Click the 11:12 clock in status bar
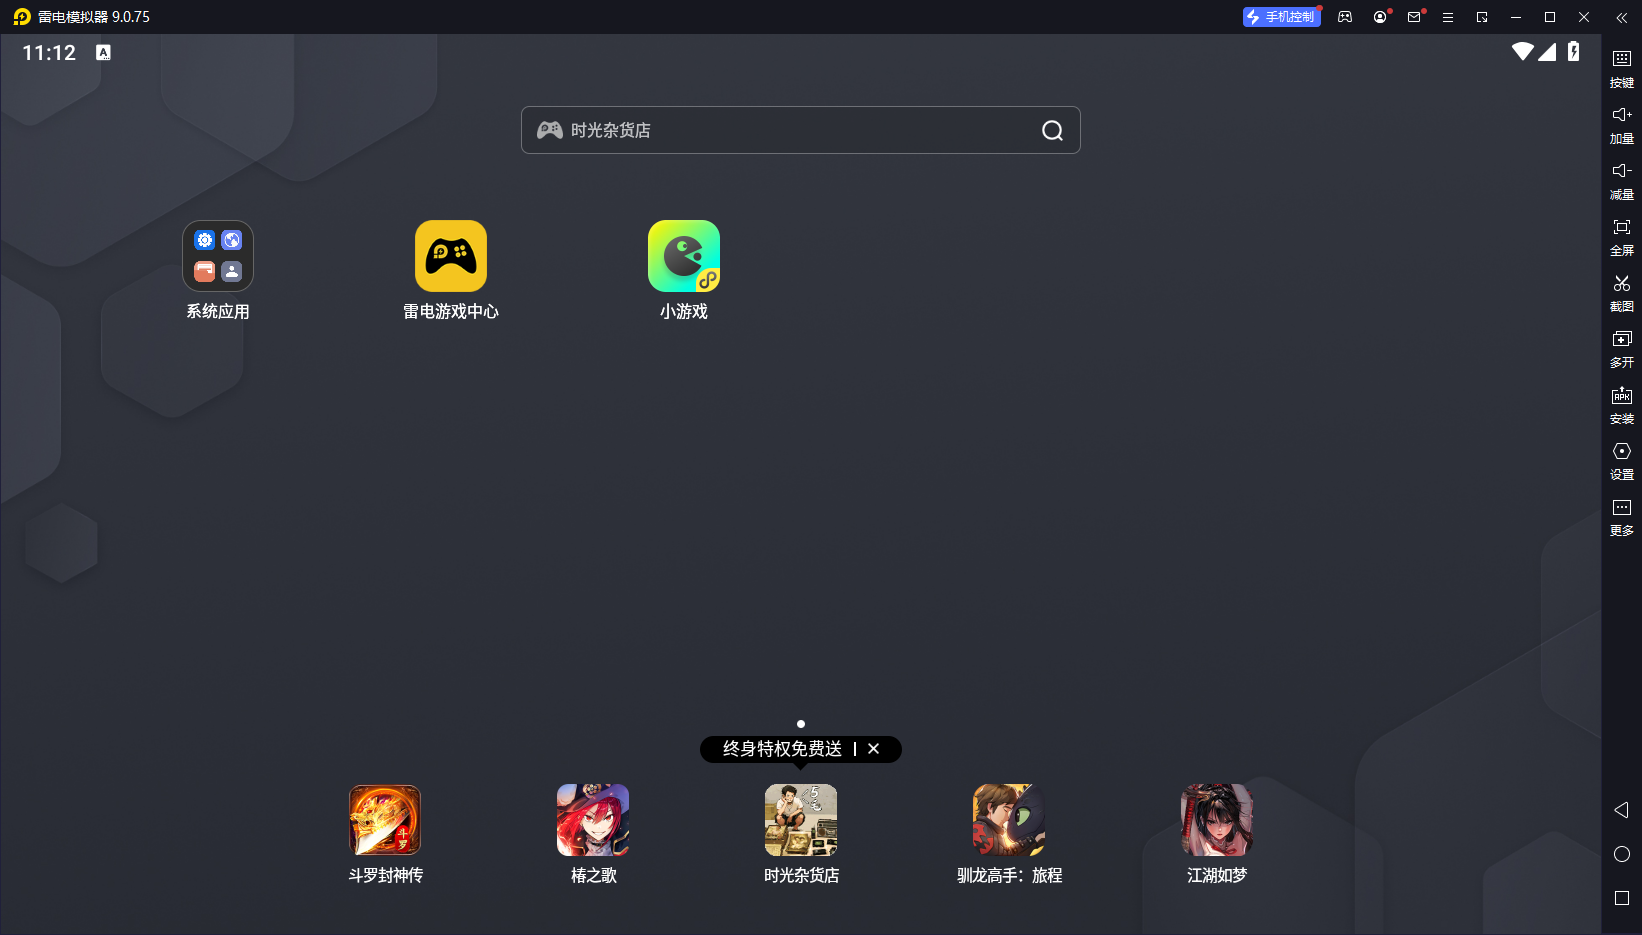 (x=49, y=53)
